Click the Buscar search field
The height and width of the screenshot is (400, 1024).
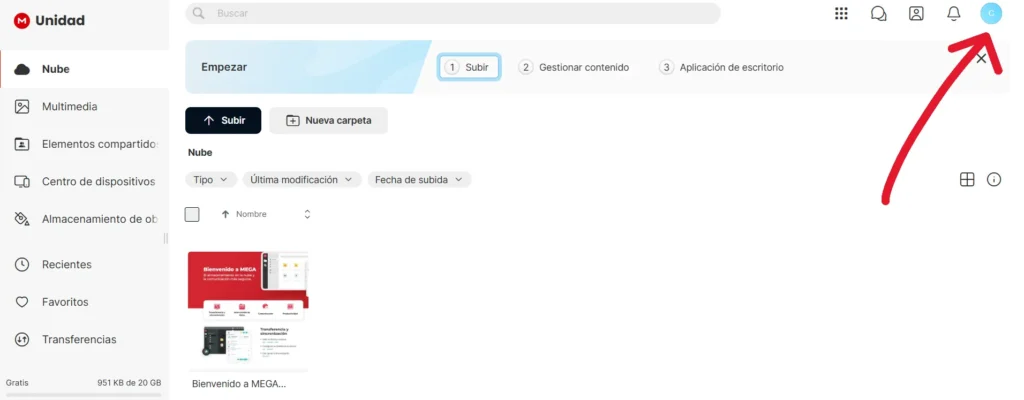[453, 13]
